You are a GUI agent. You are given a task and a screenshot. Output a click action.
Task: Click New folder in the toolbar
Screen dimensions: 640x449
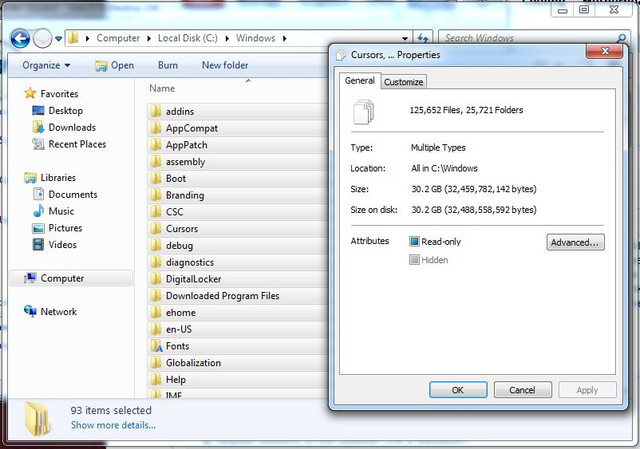click(225, 65)
